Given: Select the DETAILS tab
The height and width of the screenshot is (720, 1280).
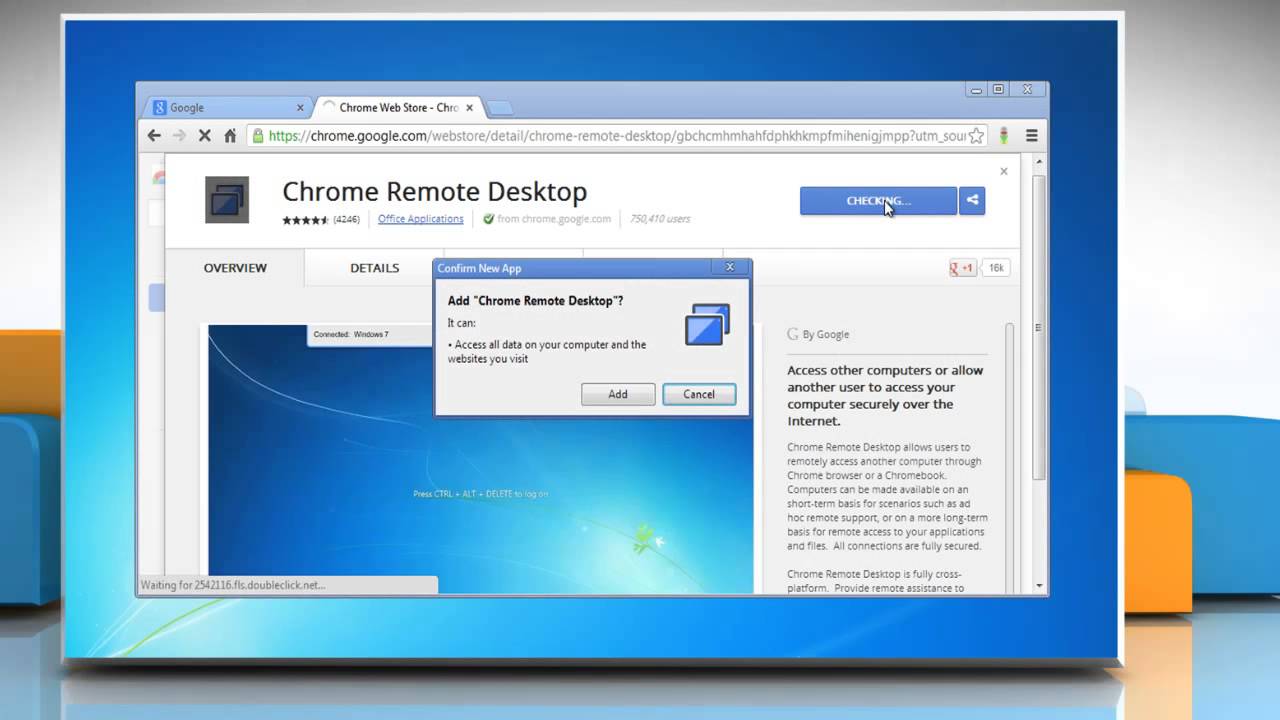Looking at the screenshot, I should pos(374,268).
